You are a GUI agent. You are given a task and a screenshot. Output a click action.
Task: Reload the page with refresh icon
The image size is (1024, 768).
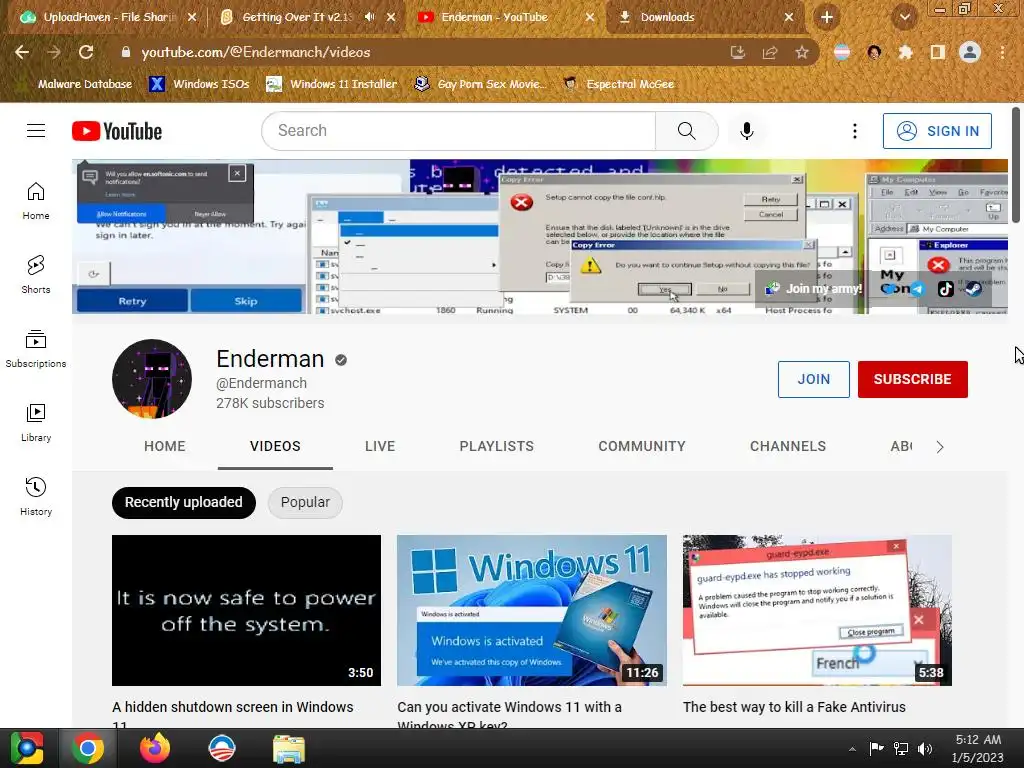point(86,52)
